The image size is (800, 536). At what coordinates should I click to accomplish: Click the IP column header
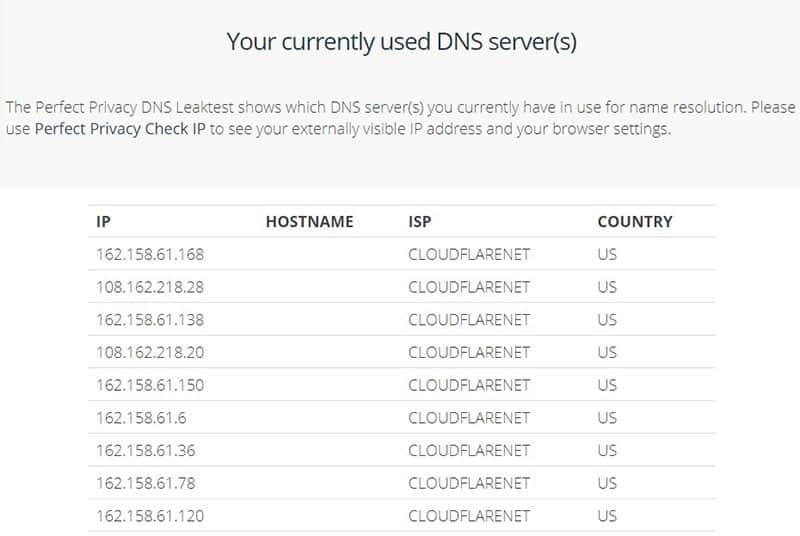tap(103, 222)
